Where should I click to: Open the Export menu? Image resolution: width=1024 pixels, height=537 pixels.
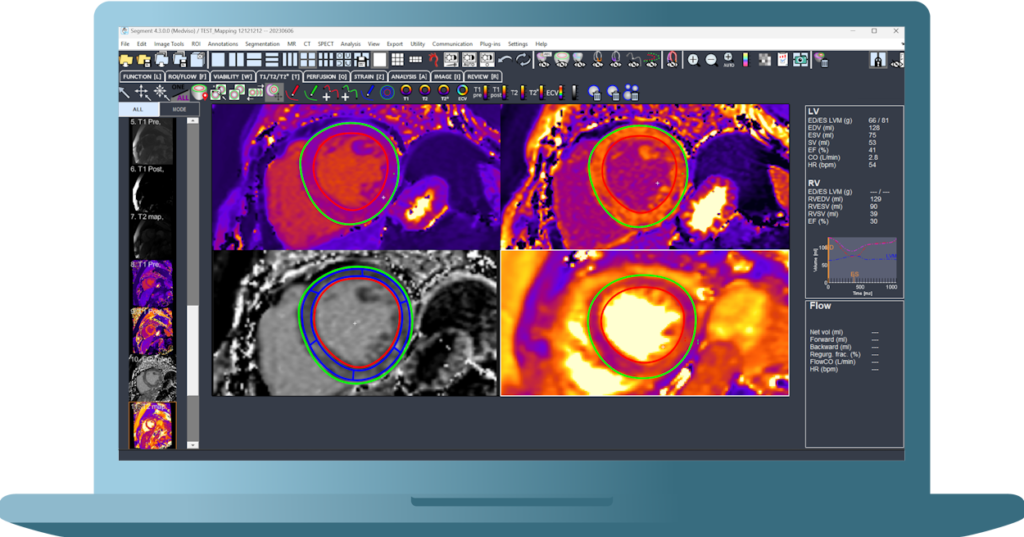(x=394, y=44)
